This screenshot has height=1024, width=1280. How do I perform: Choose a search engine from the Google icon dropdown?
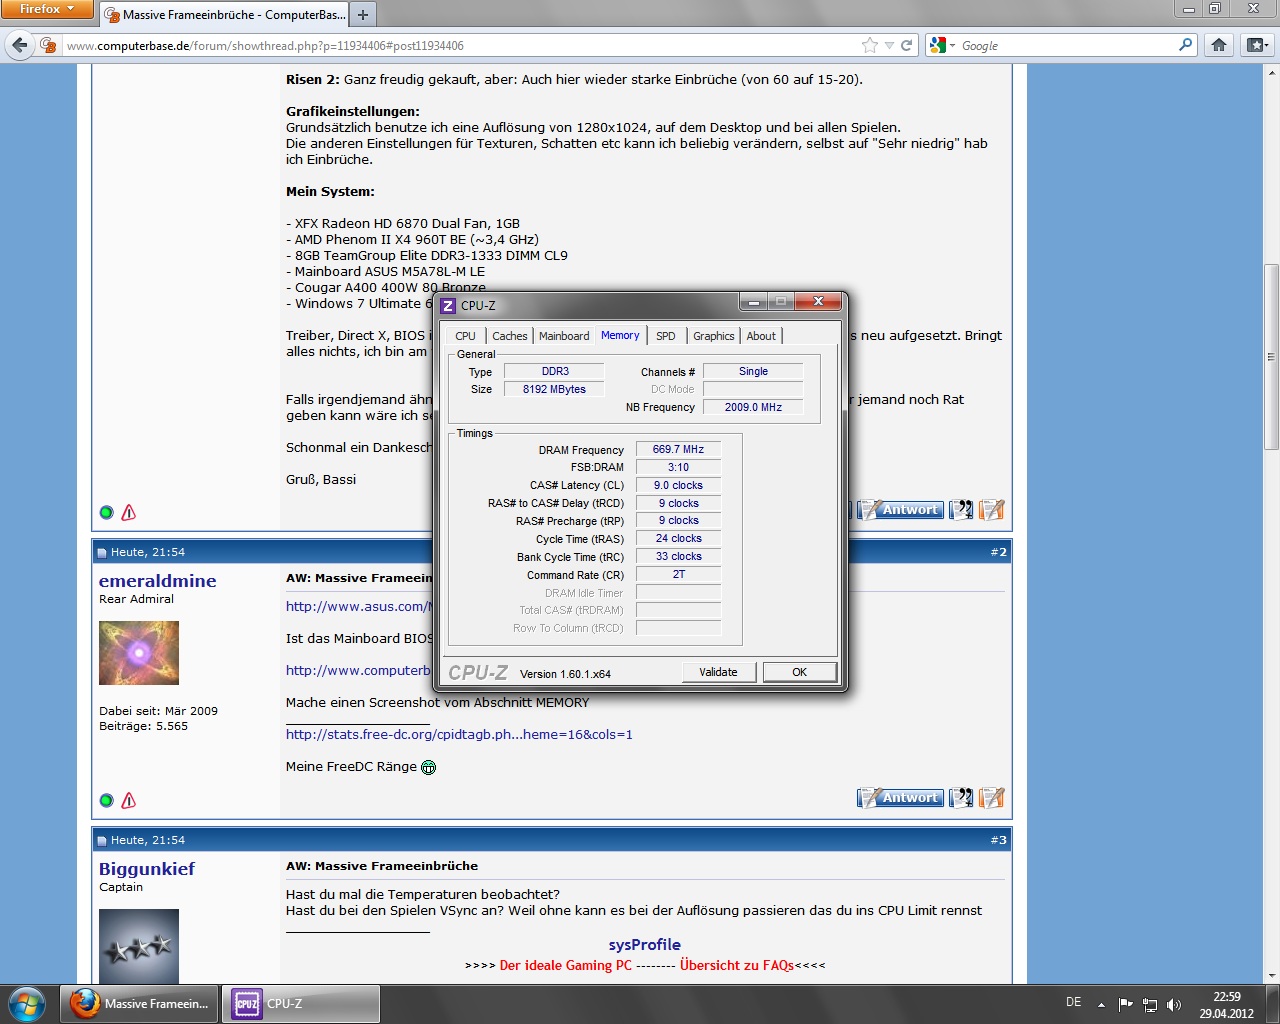click(x=942, y=45)
